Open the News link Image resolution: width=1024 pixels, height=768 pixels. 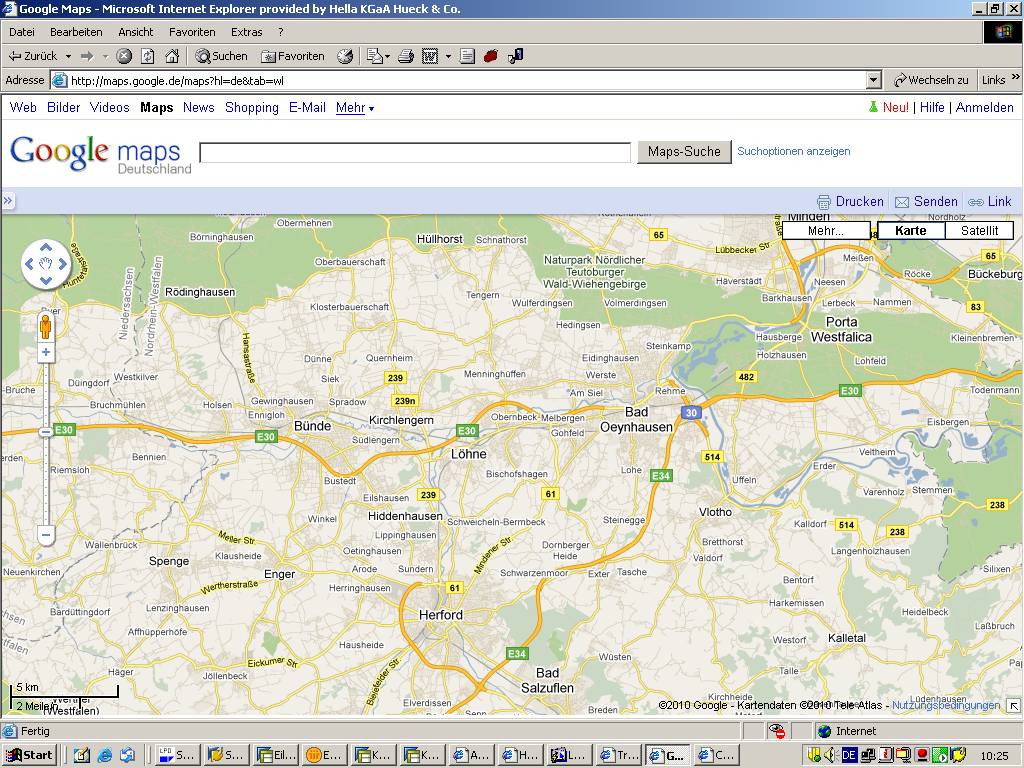click(199, 108)
